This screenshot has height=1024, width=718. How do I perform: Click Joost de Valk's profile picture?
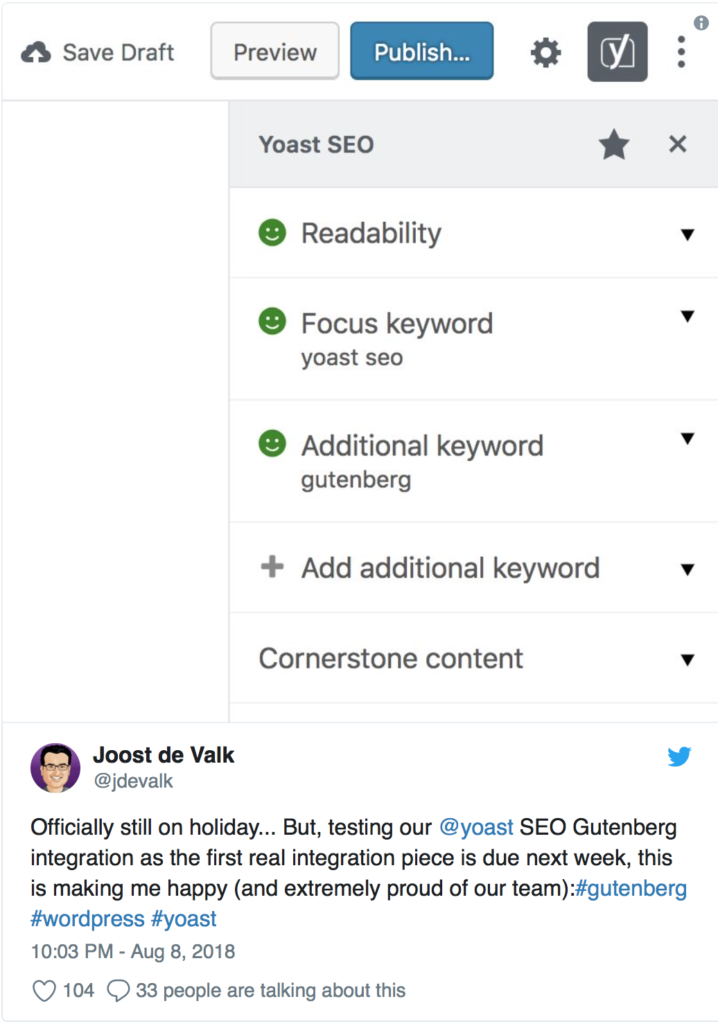point(56,768)
